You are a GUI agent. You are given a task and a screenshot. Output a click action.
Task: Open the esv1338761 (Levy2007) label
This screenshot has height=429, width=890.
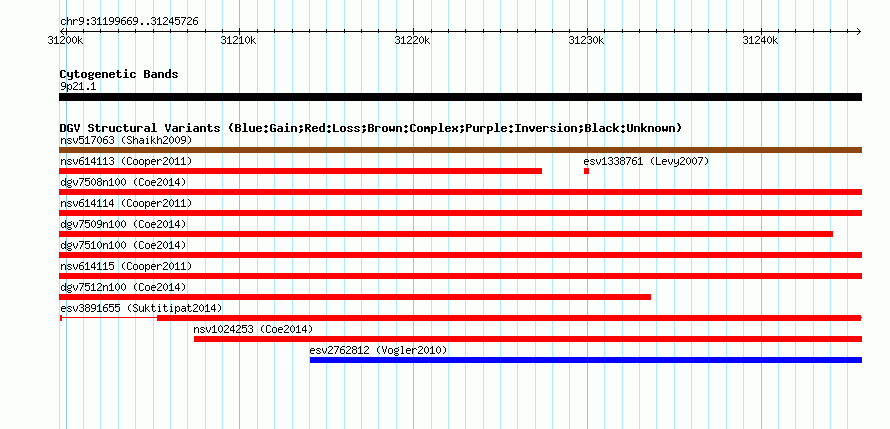click(646, 161)
